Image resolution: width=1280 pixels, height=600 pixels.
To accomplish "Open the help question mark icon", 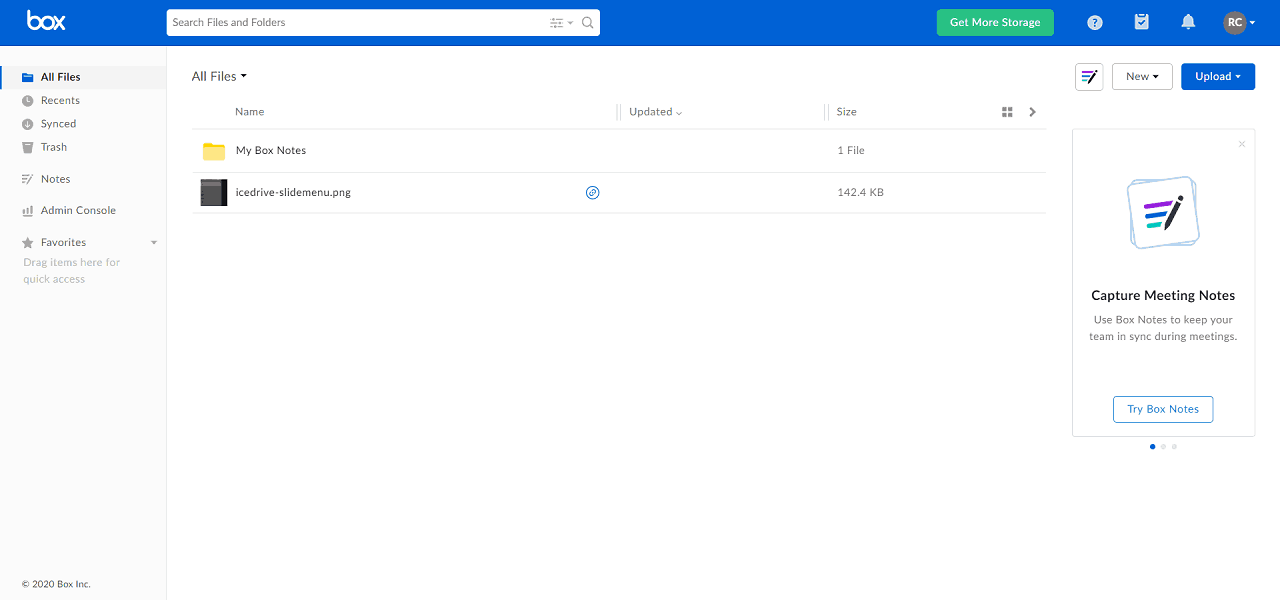I will click(1095, 22).
